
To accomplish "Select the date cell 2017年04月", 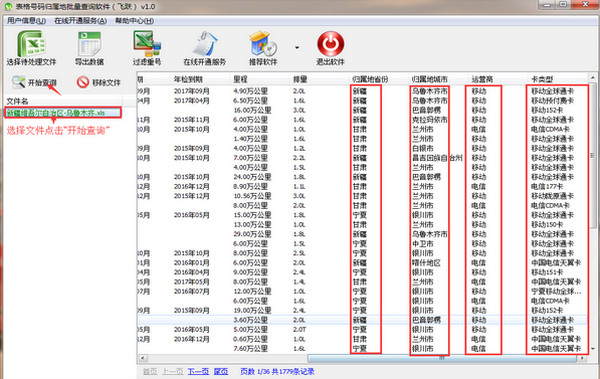I will [192, 101].
